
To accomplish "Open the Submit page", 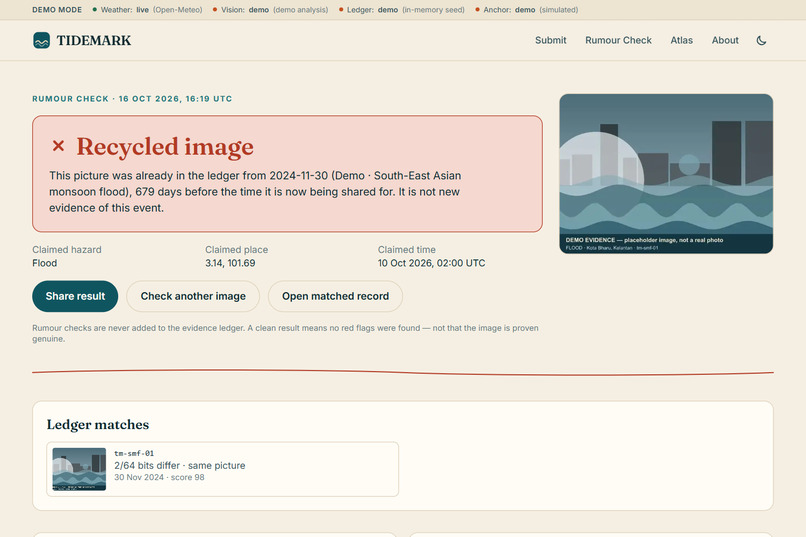I will pyautogui.click(x=551, y=40).
